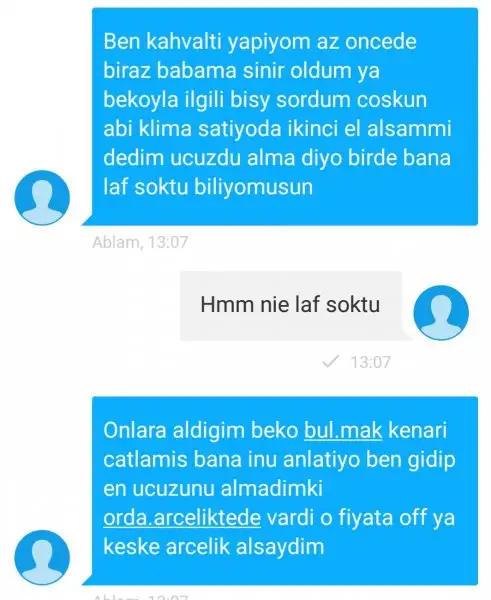The image size is (491, 600).
Task: Tap the line 'laf soktu biliyomusun'
Action: pyautogui.click(x=208, y=187)
